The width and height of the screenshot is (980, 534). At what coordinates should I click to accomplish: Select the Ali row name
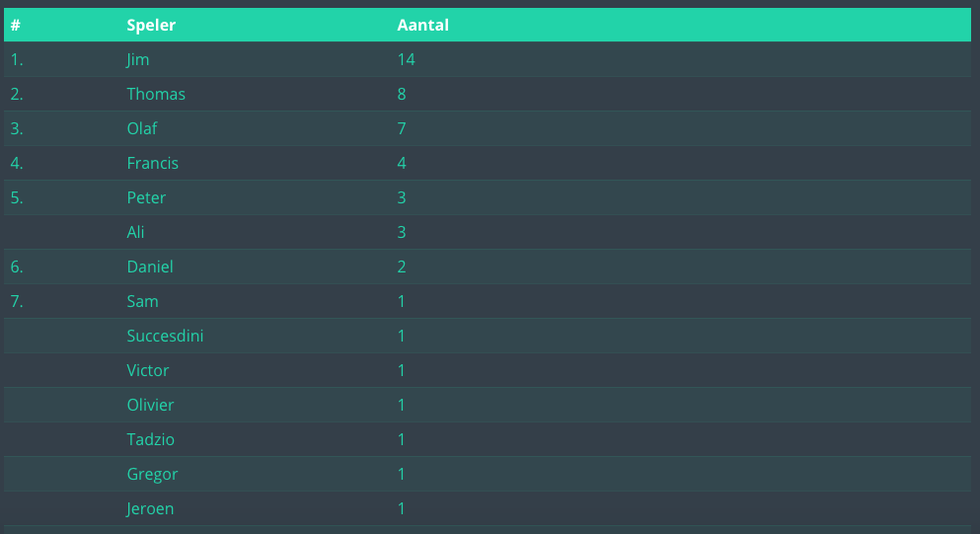point(136,232)
